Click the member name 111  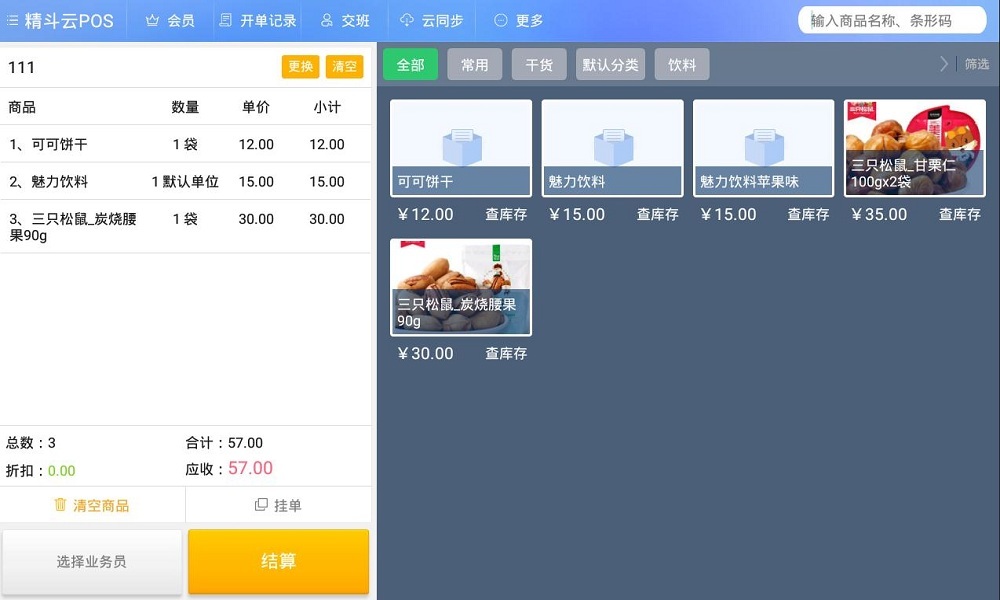click(x=21, y=67)
